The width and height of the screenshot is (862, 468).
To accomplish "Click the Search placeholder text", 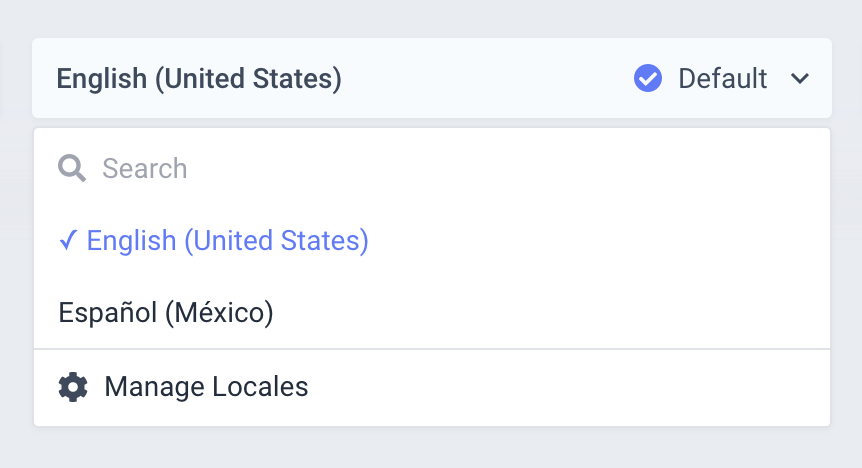I will (145, 169).
